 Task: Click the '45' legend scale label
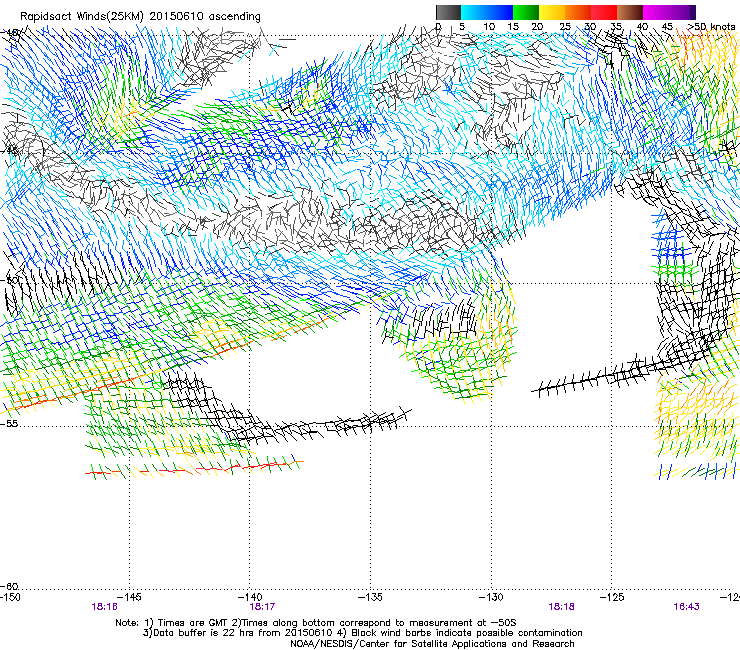(x=667, y=26)
